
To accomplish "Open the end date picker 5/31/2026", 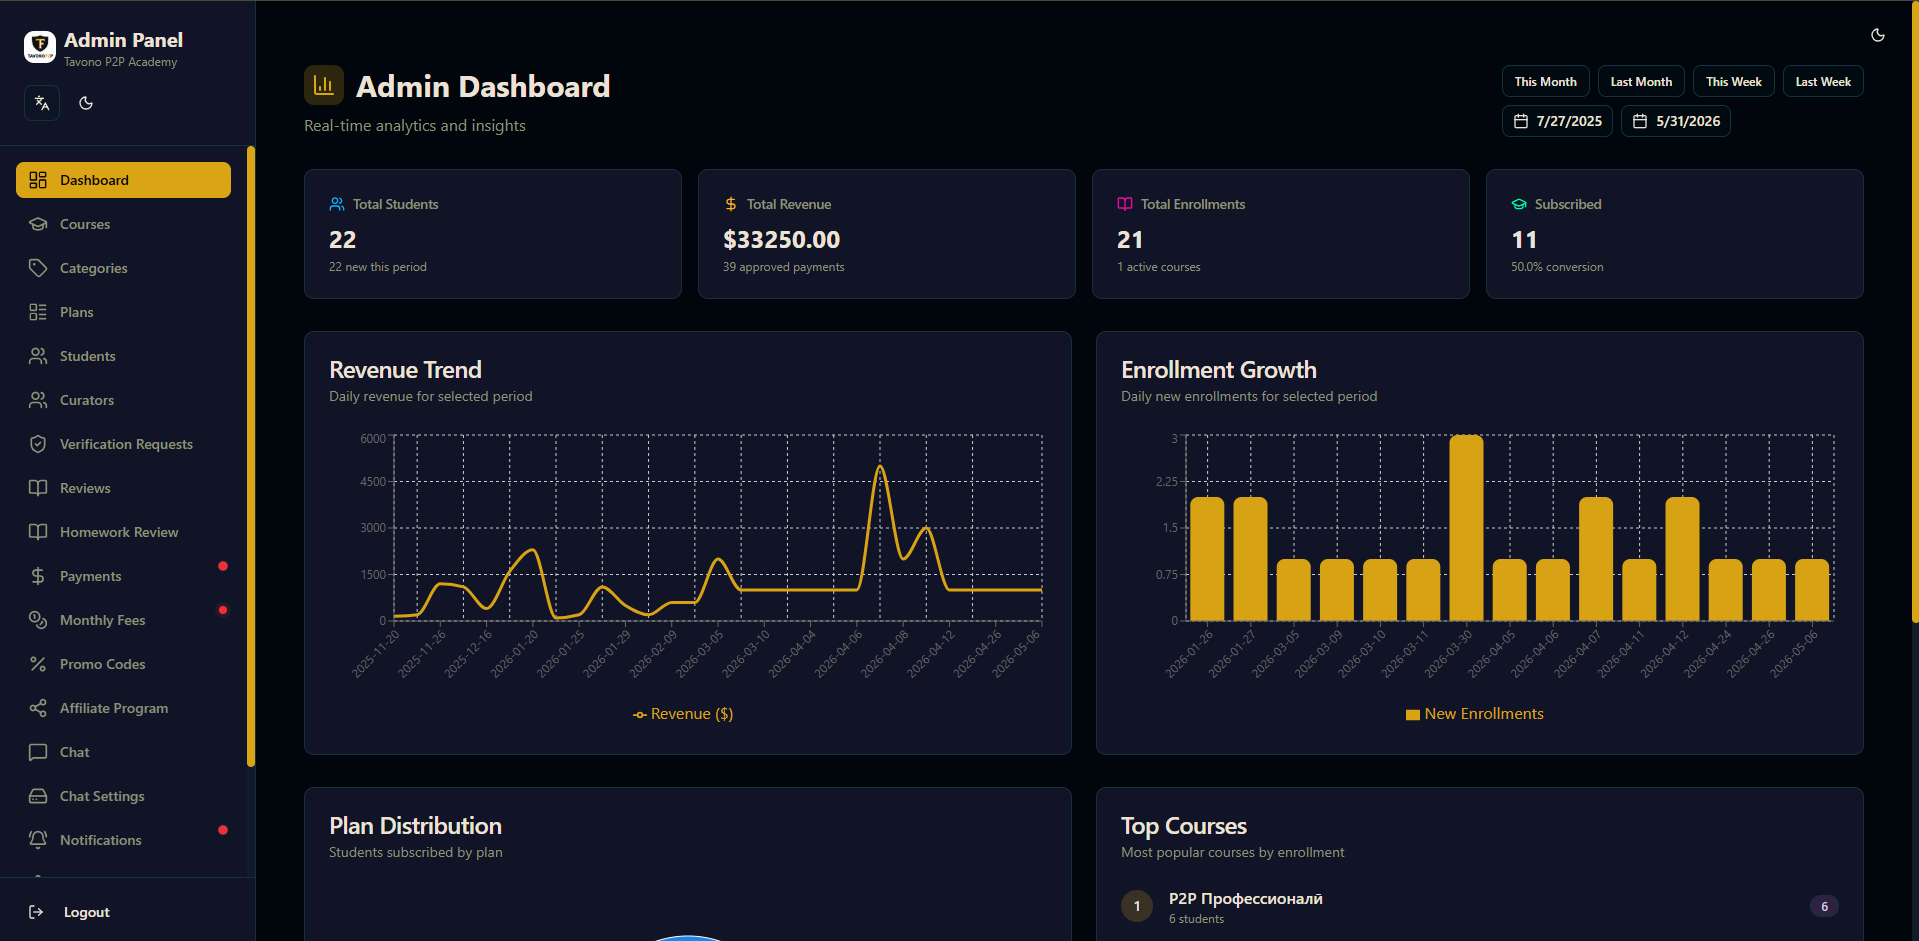I will [x=1676, y=121].
